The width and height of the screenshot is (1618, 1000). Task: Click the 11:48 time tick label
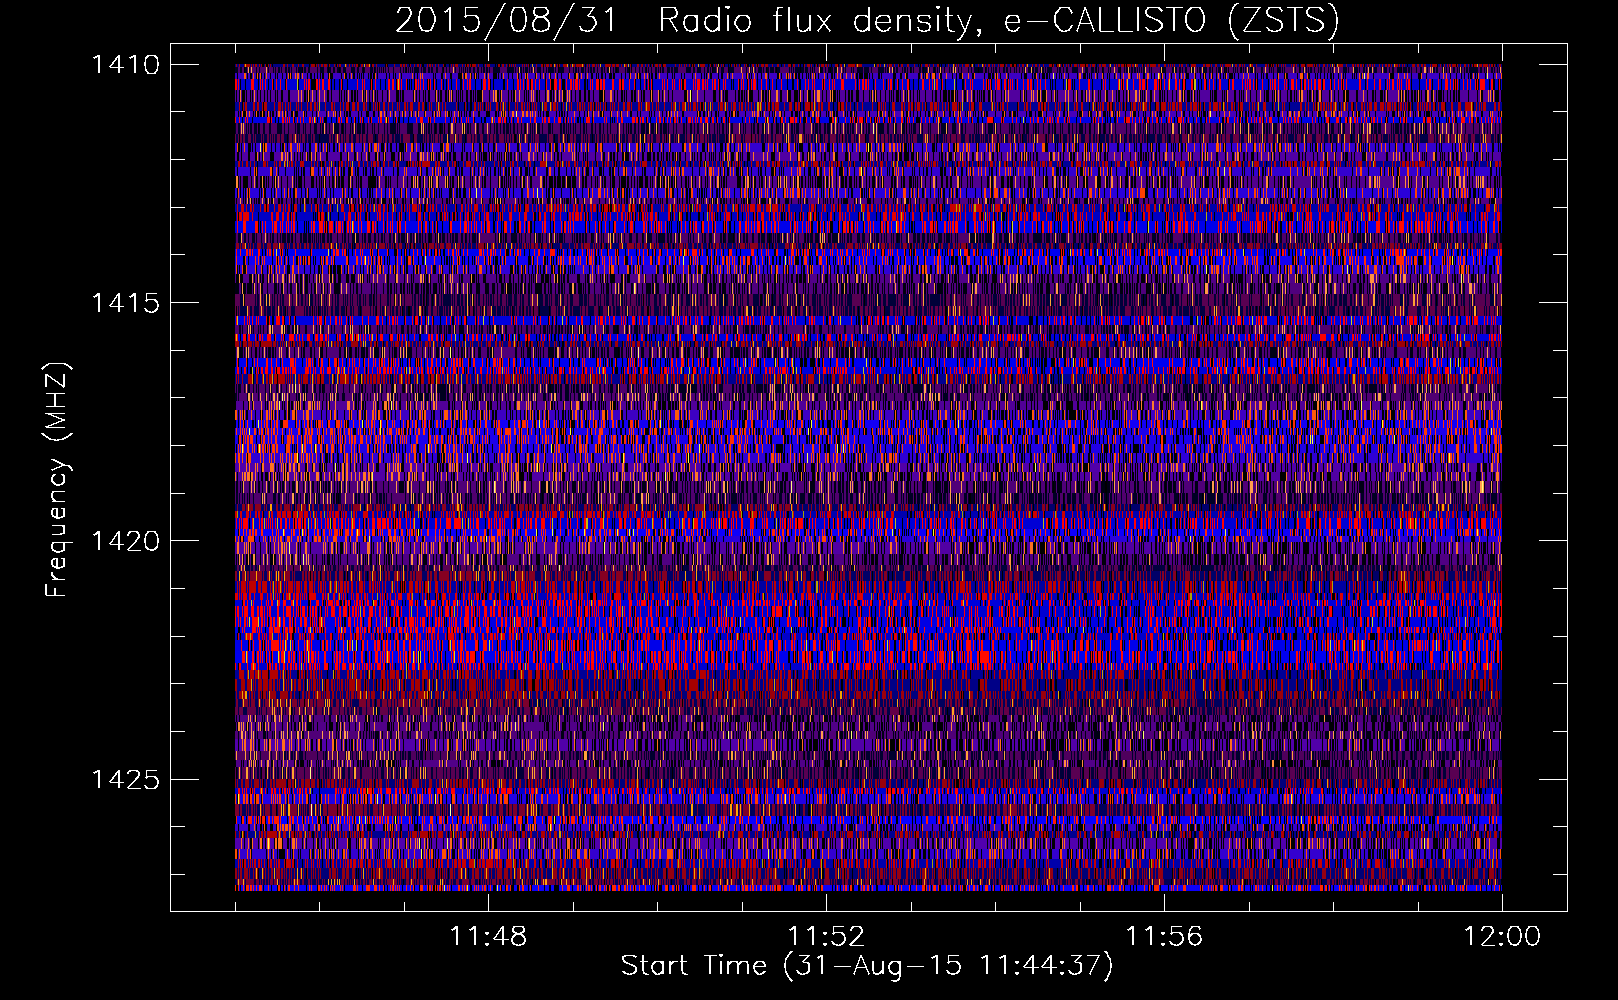(x=488, y=936)
